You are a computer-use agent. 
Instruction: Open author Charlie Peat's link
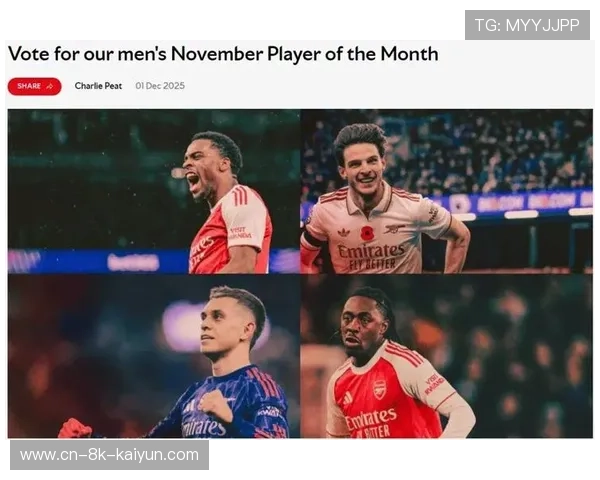pos(98,86)
